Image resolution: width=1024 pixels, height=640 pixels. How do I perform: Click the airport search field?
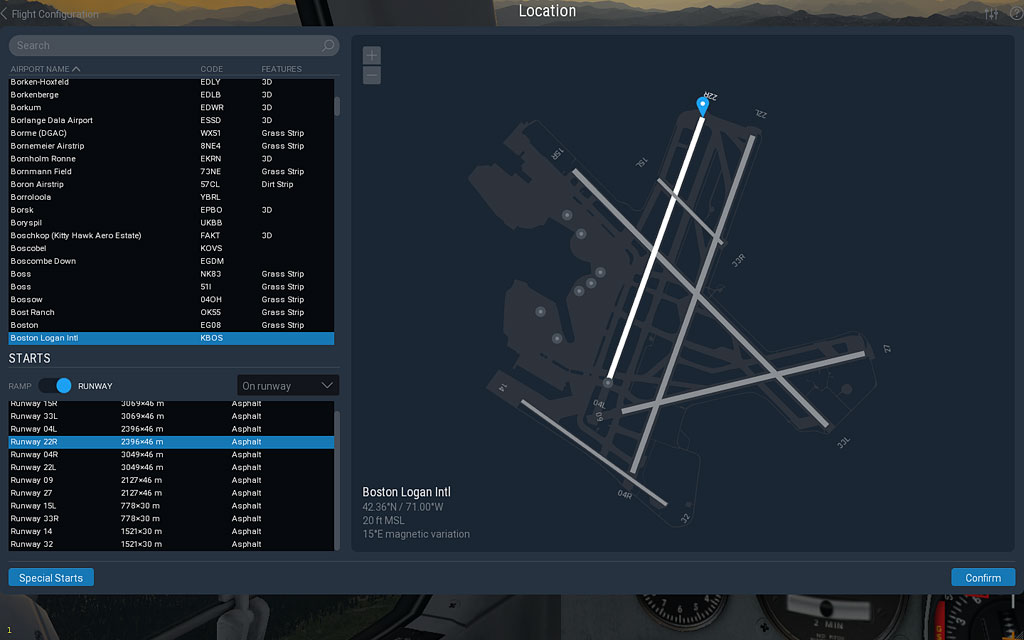[x=165, y=46]
